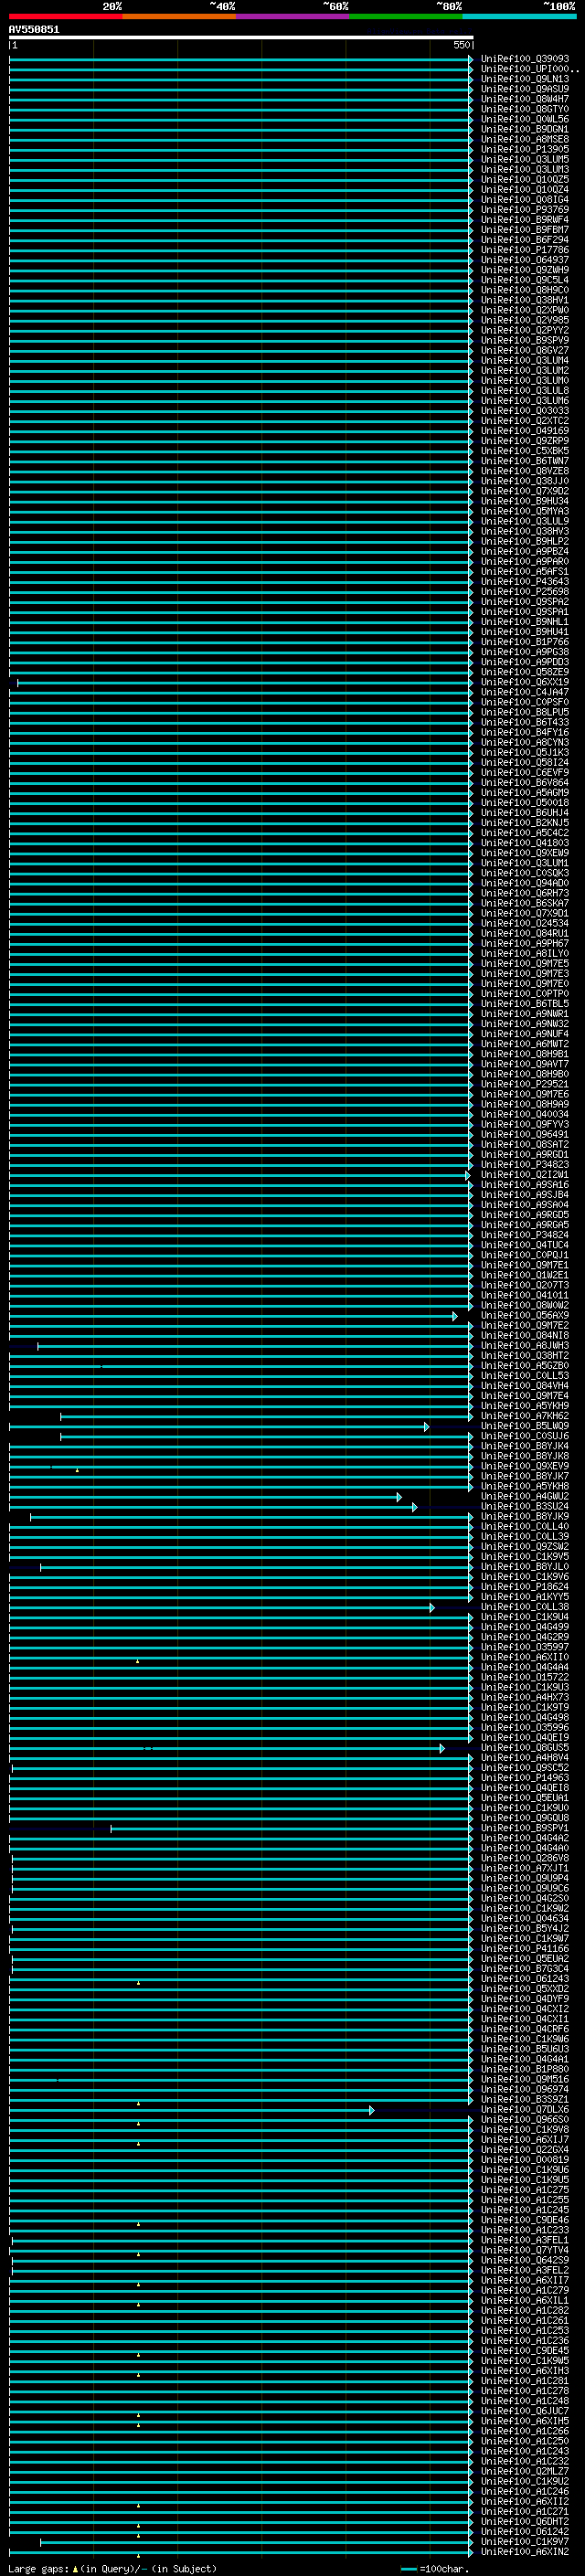Open the UniRef100_B1P766 entry
This screenshot has width=585, height=2576.
point(525,642)
